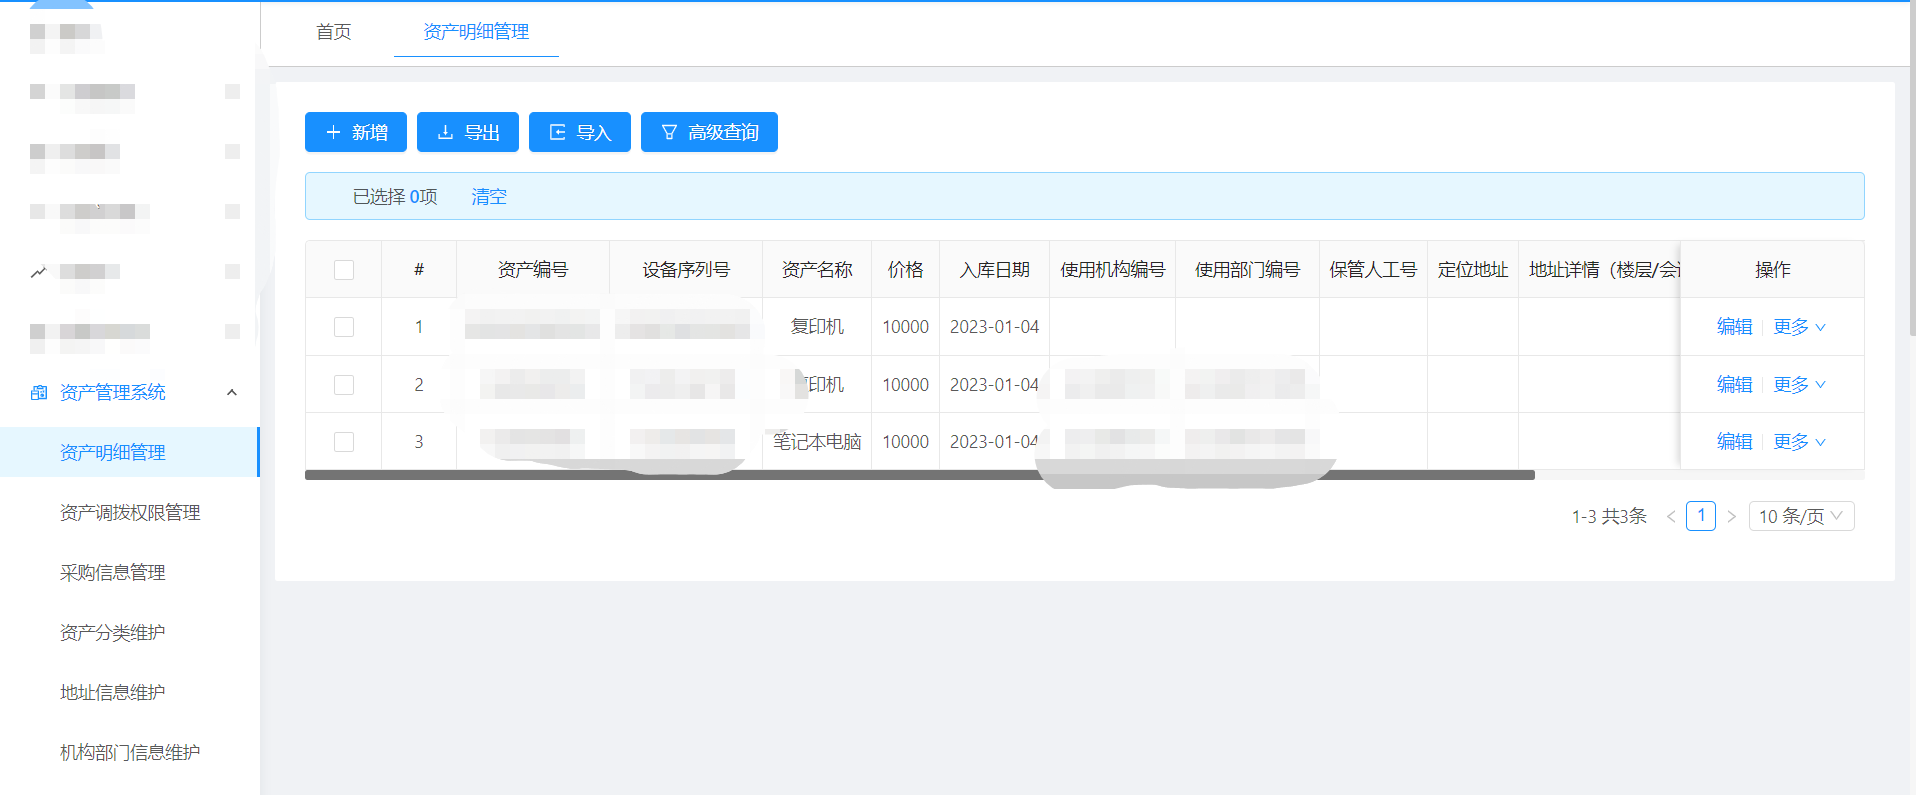Click the 使用部门编号 column header
Image resolution: width=1916 pixels, height=795 pixels.
pyautogui.click(x=1248, y=270)
